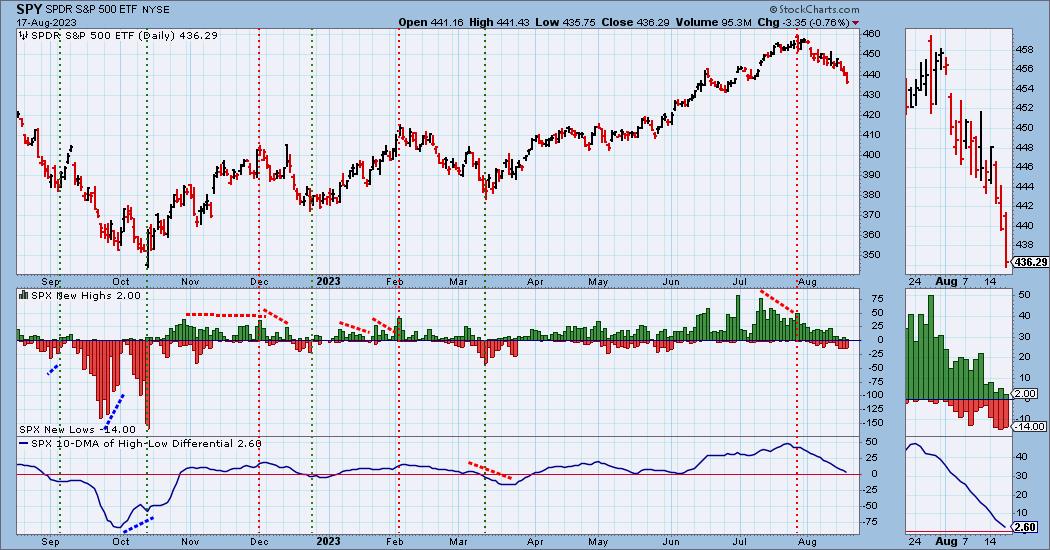This screenshot has height=550, width=1050.
Task: Click the 24 date label under zoom price panel
Action: point(914,282)
